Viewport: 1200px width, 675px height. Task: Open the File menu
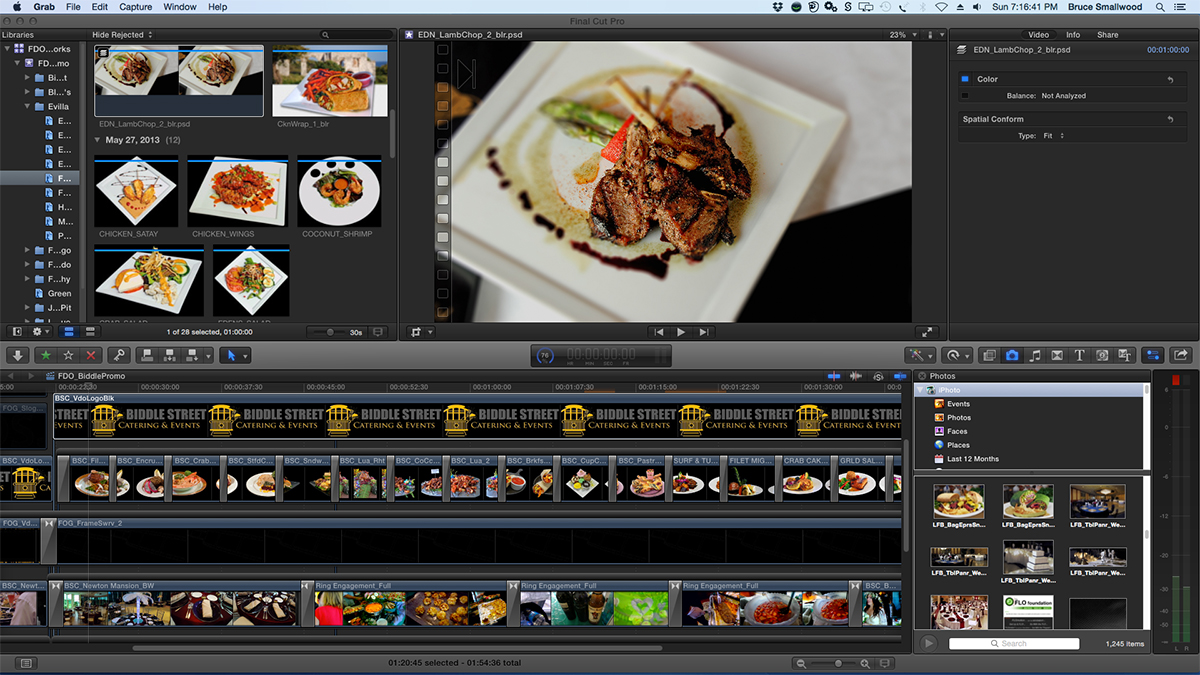[x=73, y=7]
